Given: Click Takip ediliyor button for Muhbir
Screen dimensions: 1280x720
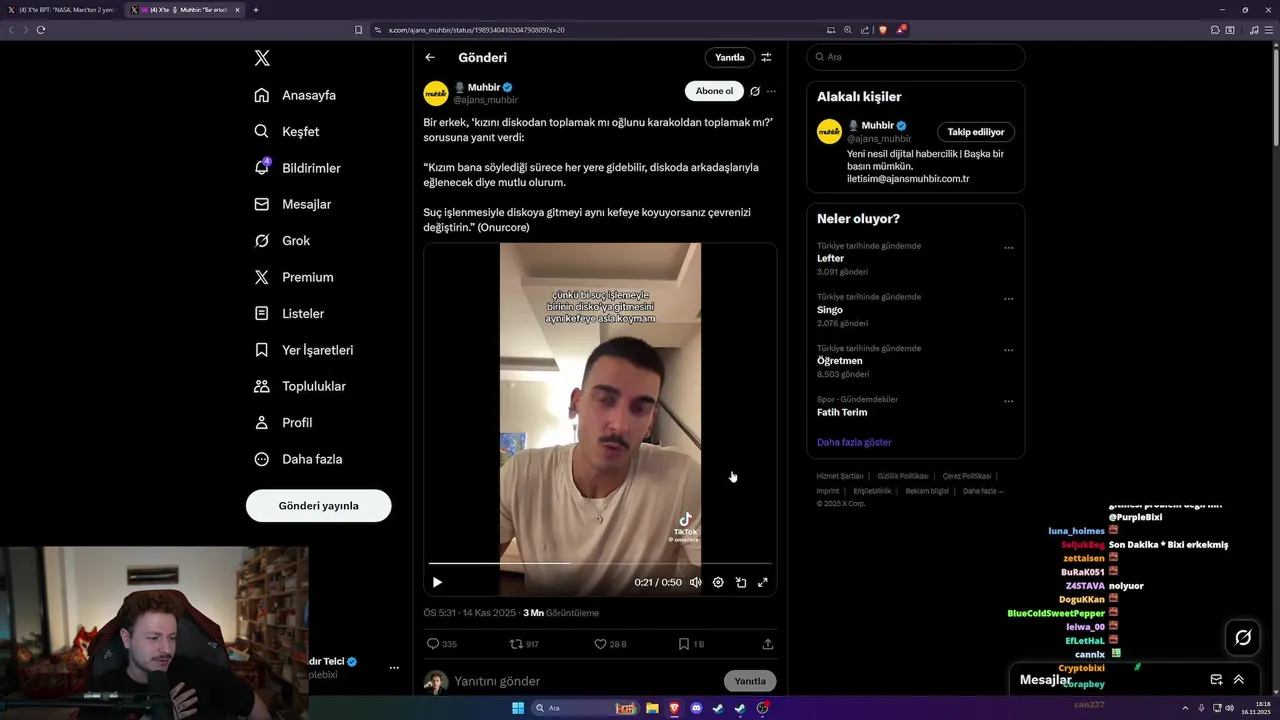Looking at the screenshot, I should pos(976,132).
